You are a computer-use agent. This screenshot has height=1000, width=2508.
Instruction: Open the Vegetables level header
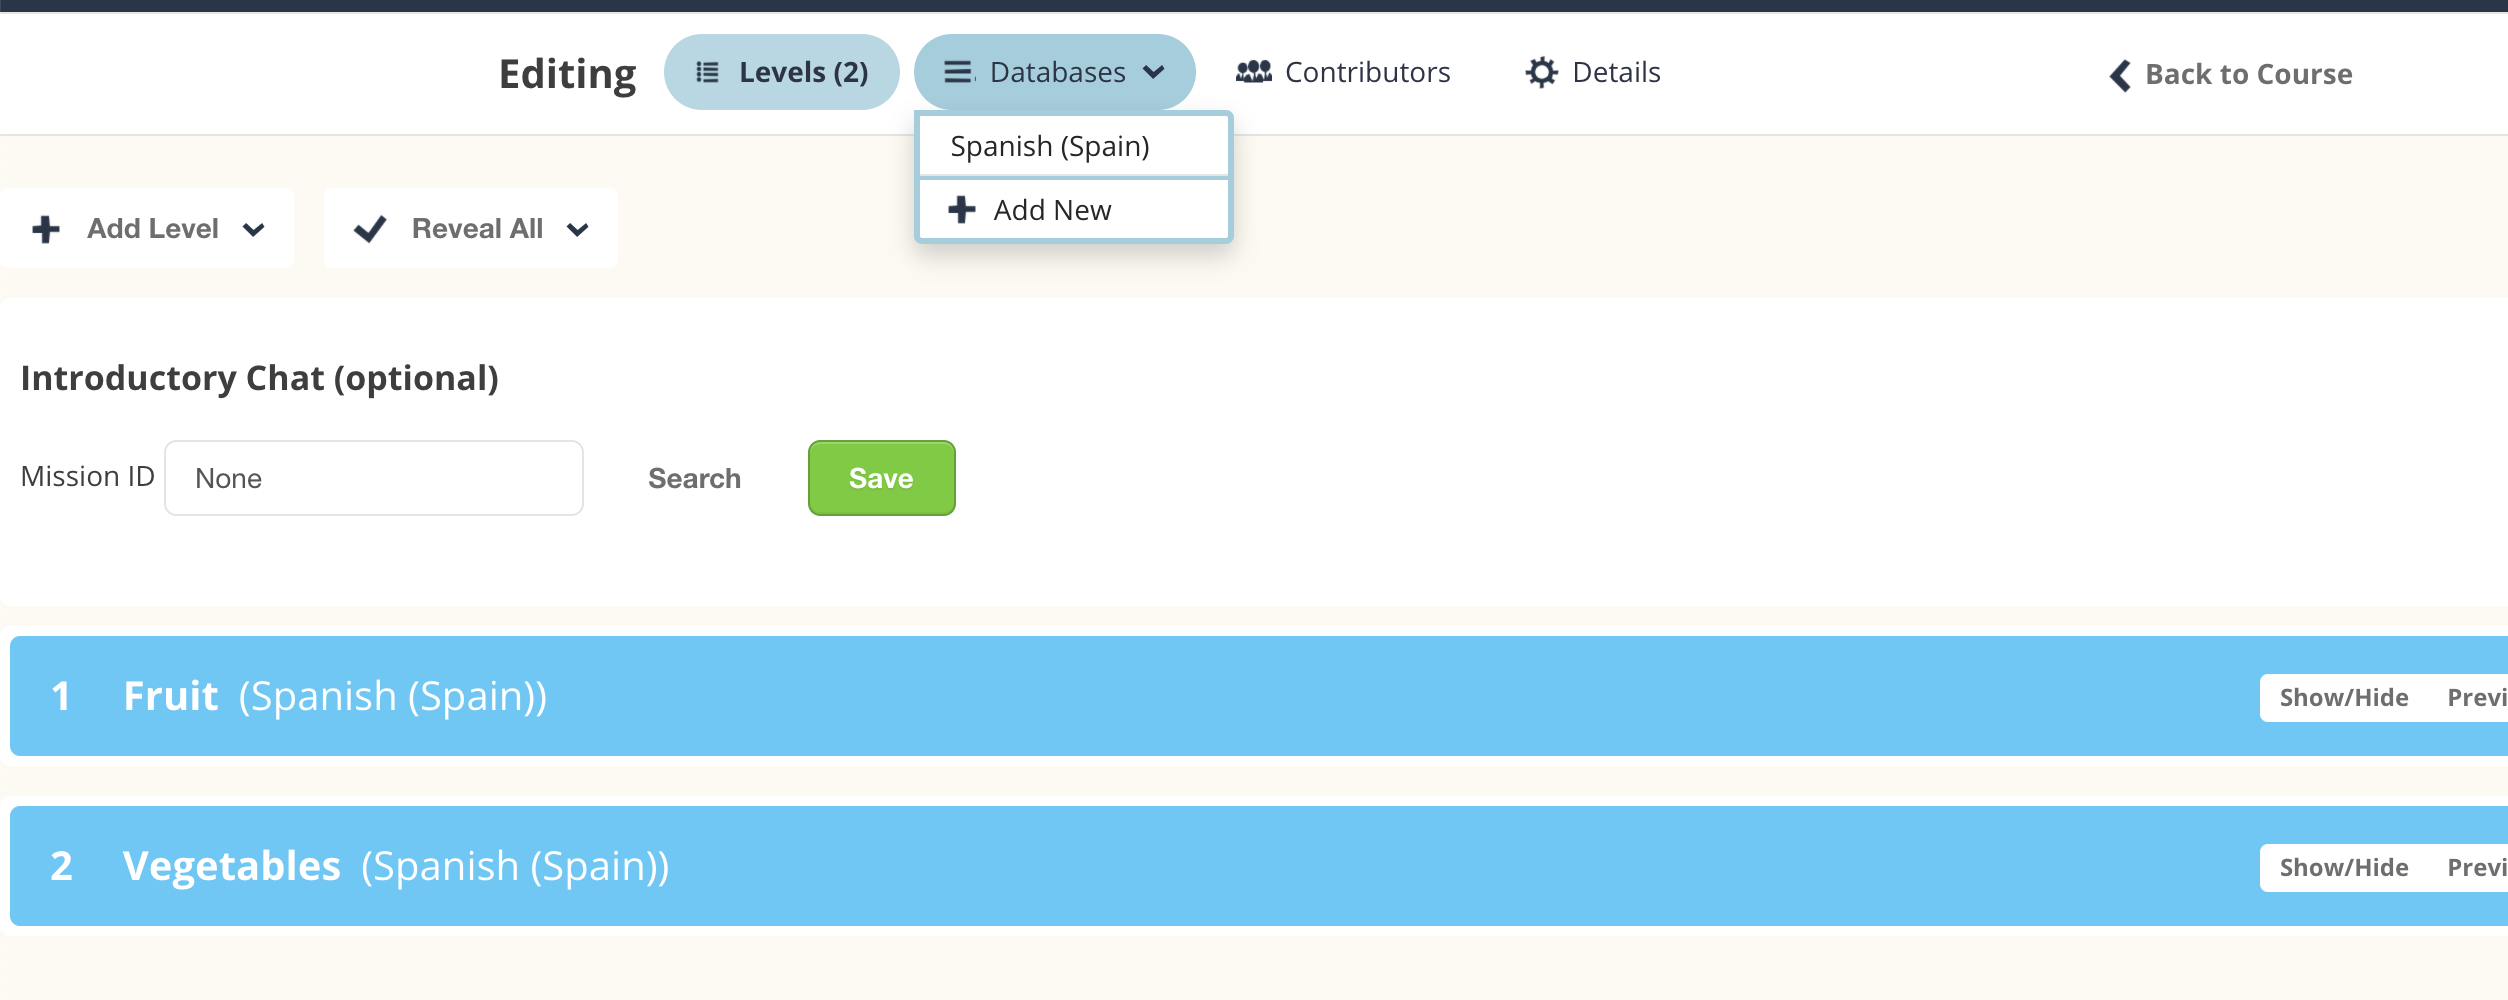[x=231, y=866]
